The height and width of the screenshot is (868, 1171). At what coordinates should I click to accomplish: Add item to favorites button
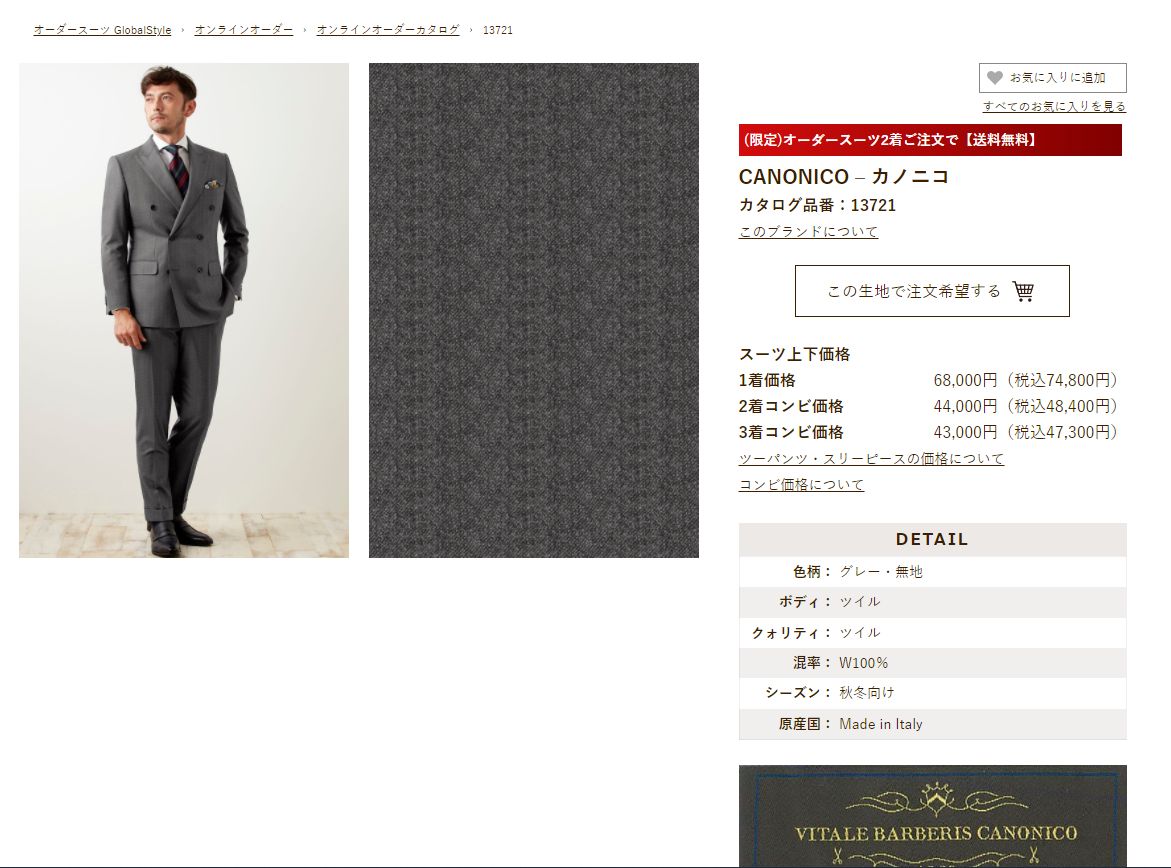pyautogui.click(x=1052, y=78)
